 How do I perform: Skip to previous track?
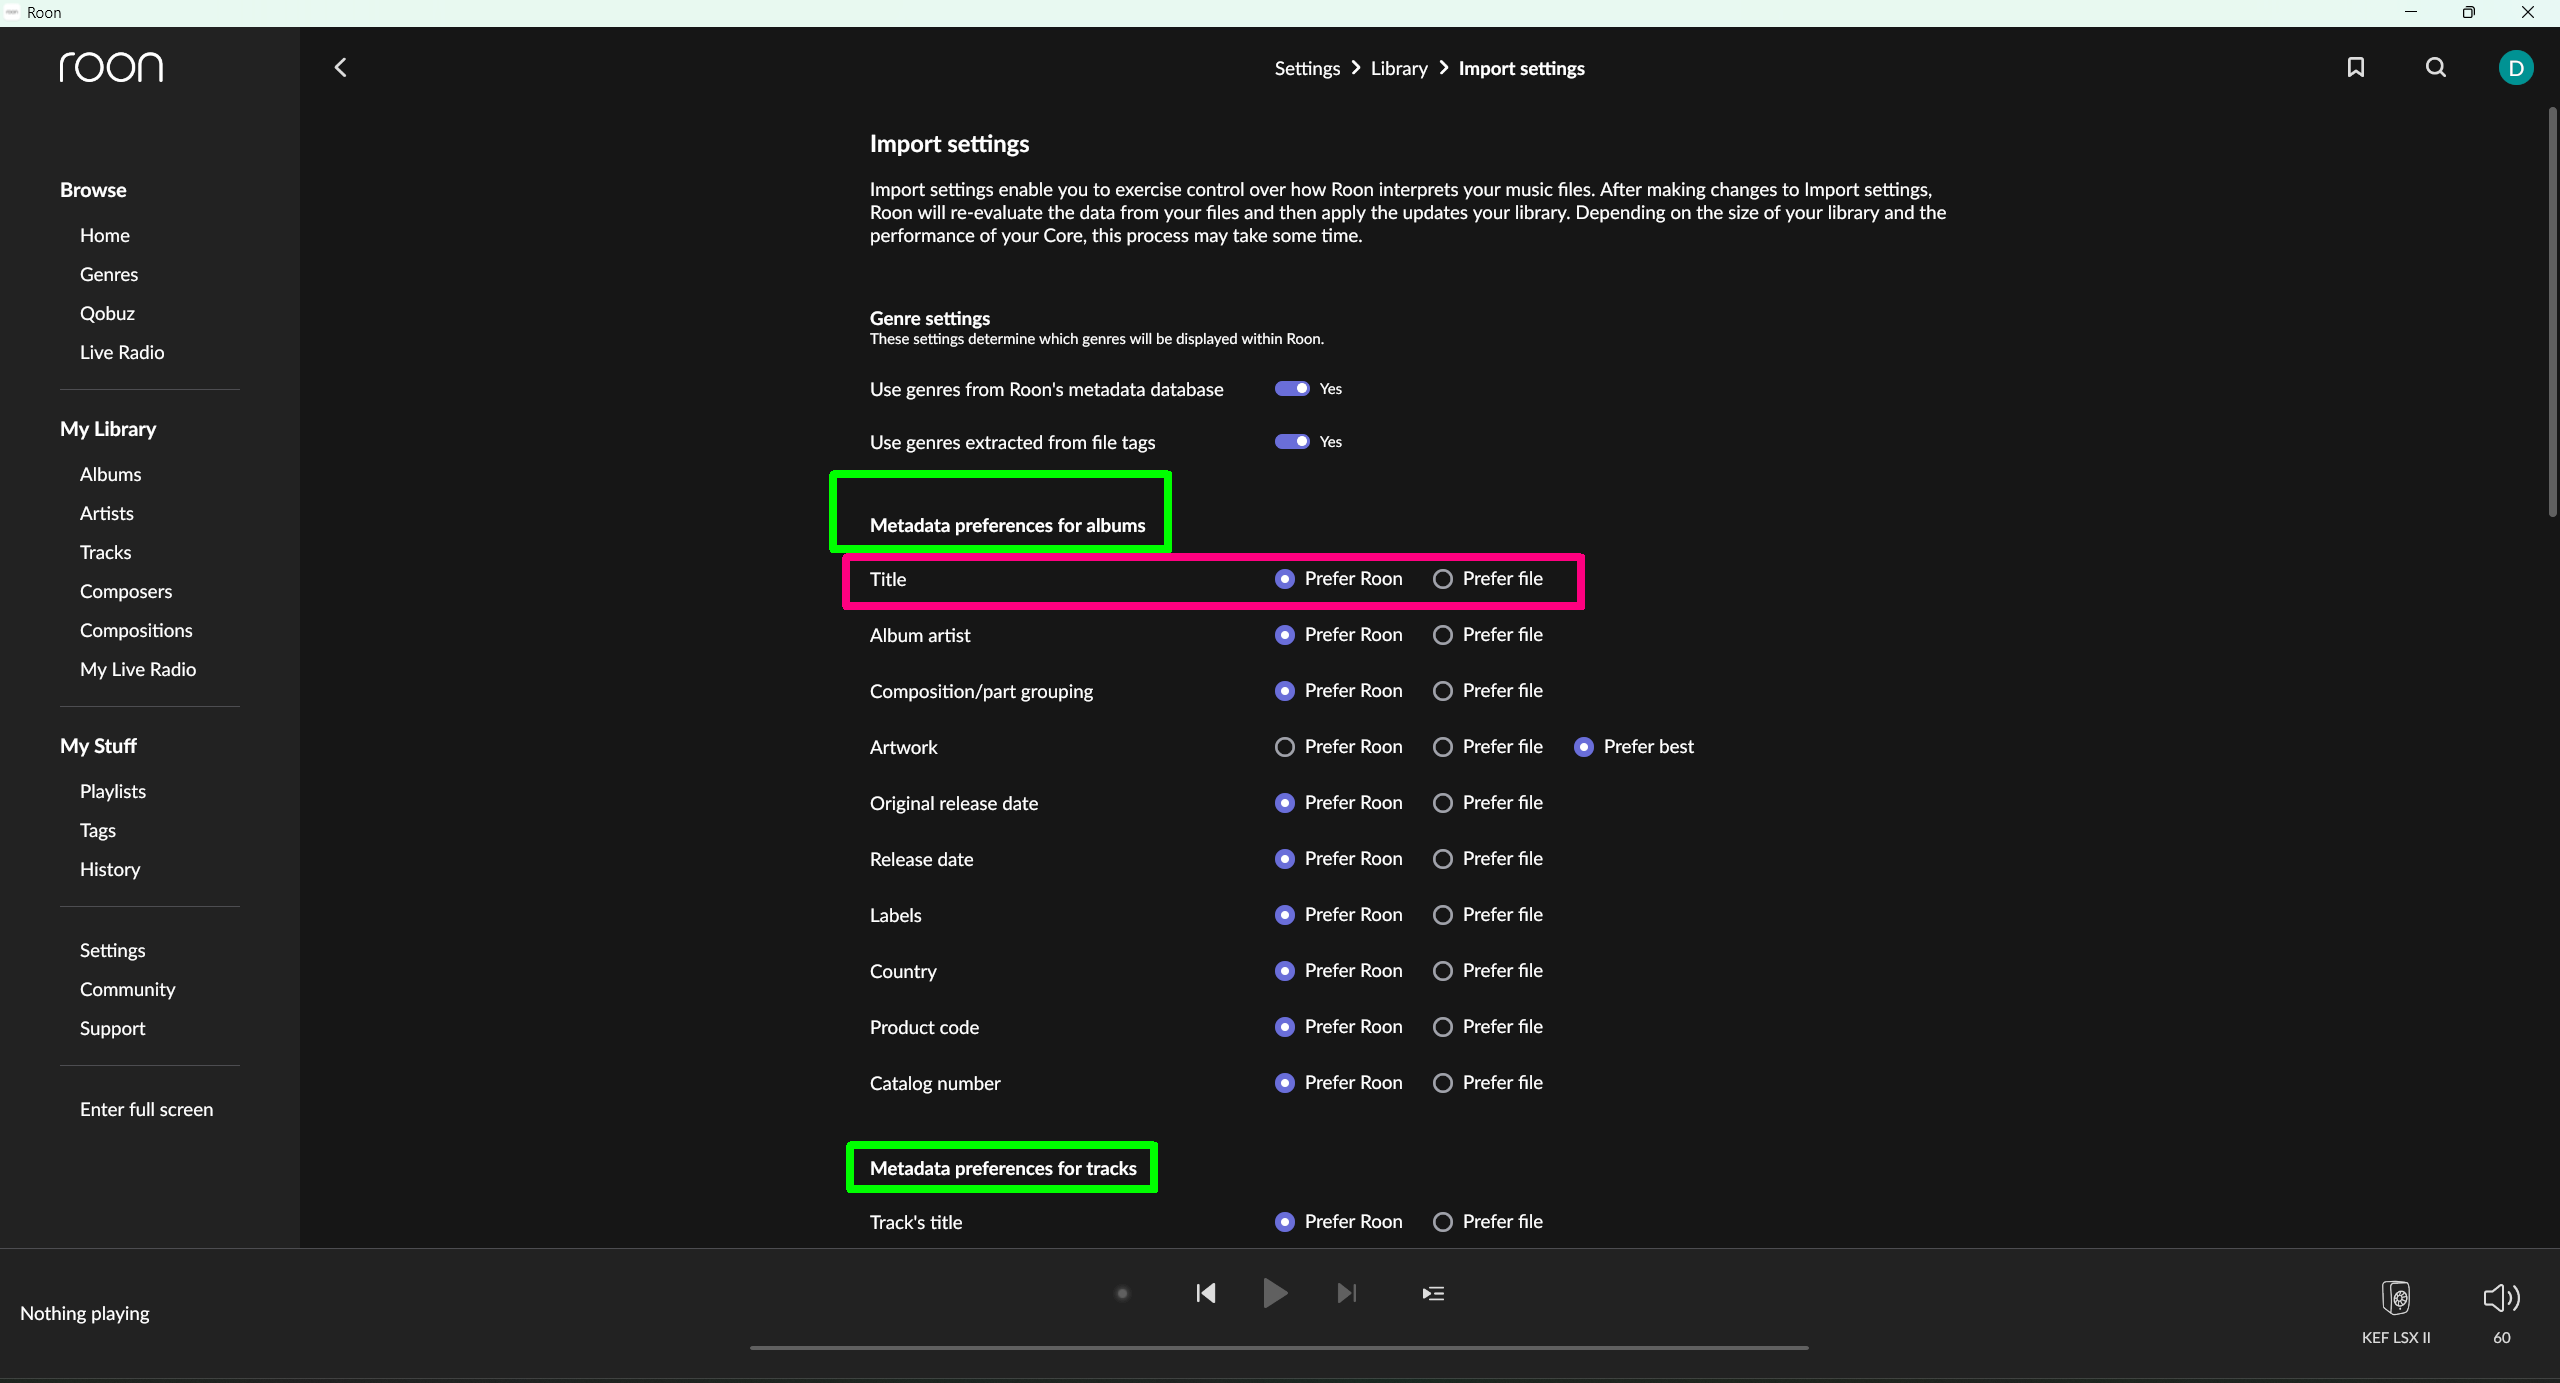[x=1206, y=1293]
